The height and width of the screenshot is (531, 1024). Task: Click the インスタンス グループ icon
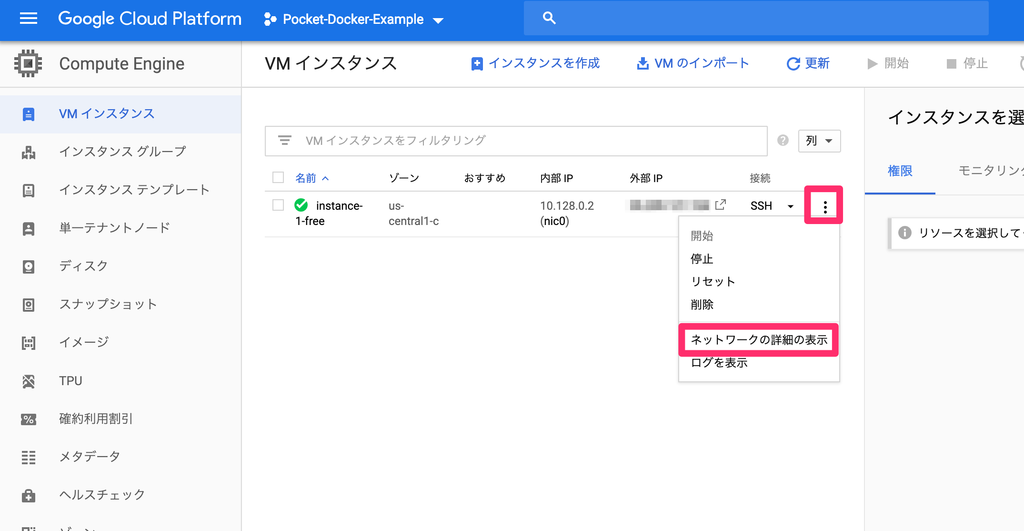28,152
